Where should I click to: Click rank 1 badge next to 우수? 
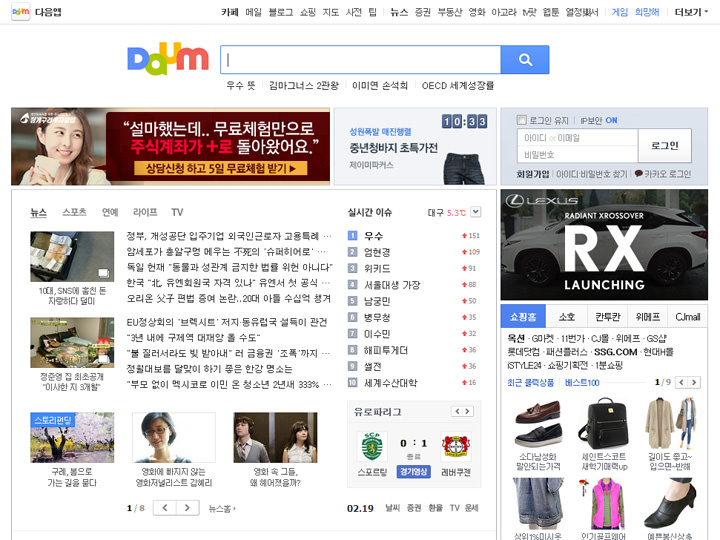(x=352, y=236)
